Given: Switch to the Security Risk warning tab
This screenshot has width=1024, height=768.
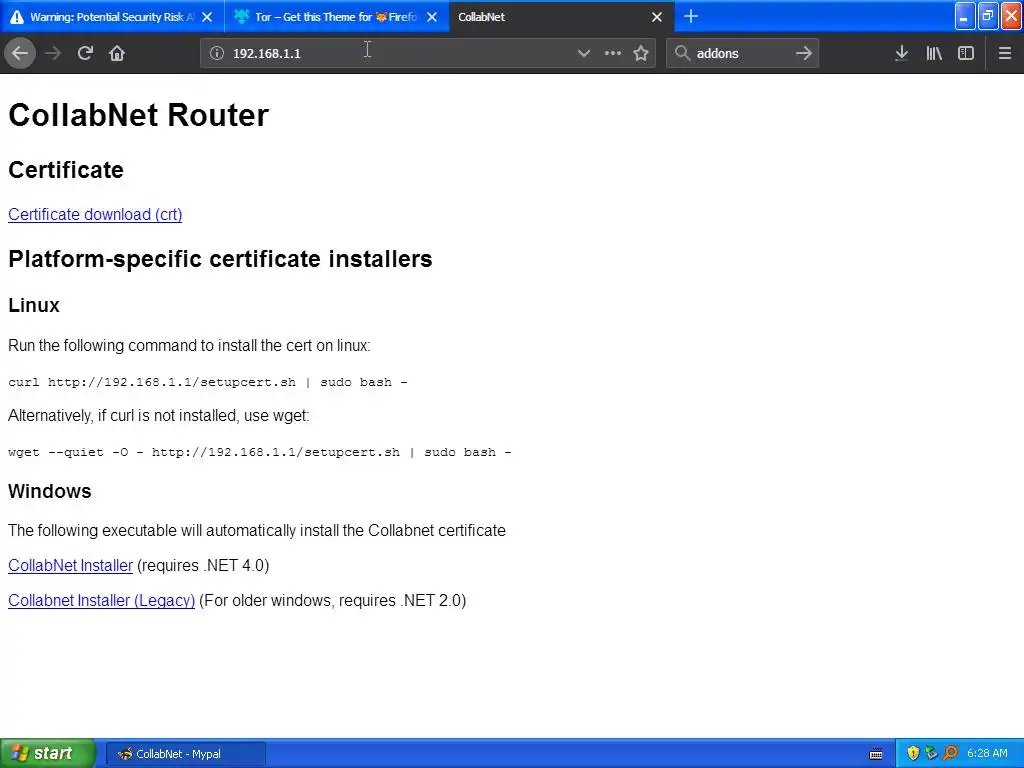Looking at the screenshot, I should click(x=112, y=17).
